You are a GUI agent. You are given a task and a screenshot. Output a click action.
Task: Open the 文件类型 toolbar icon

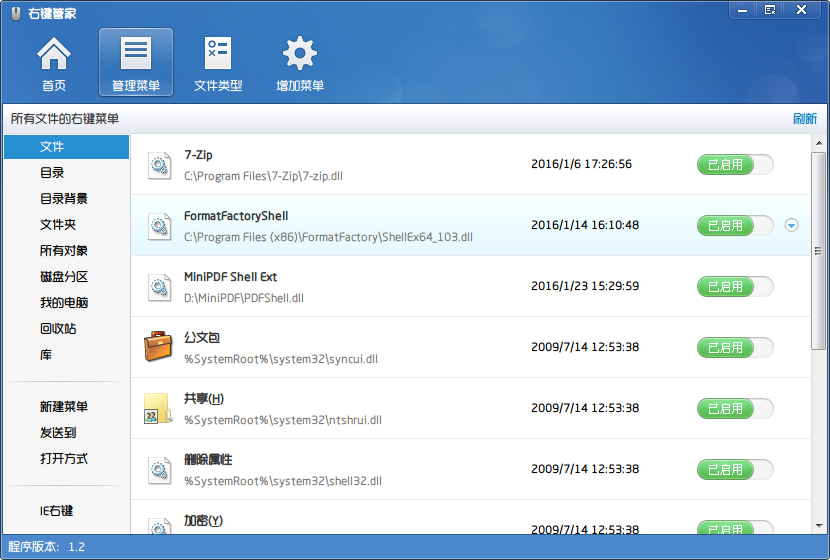[218, 63]
